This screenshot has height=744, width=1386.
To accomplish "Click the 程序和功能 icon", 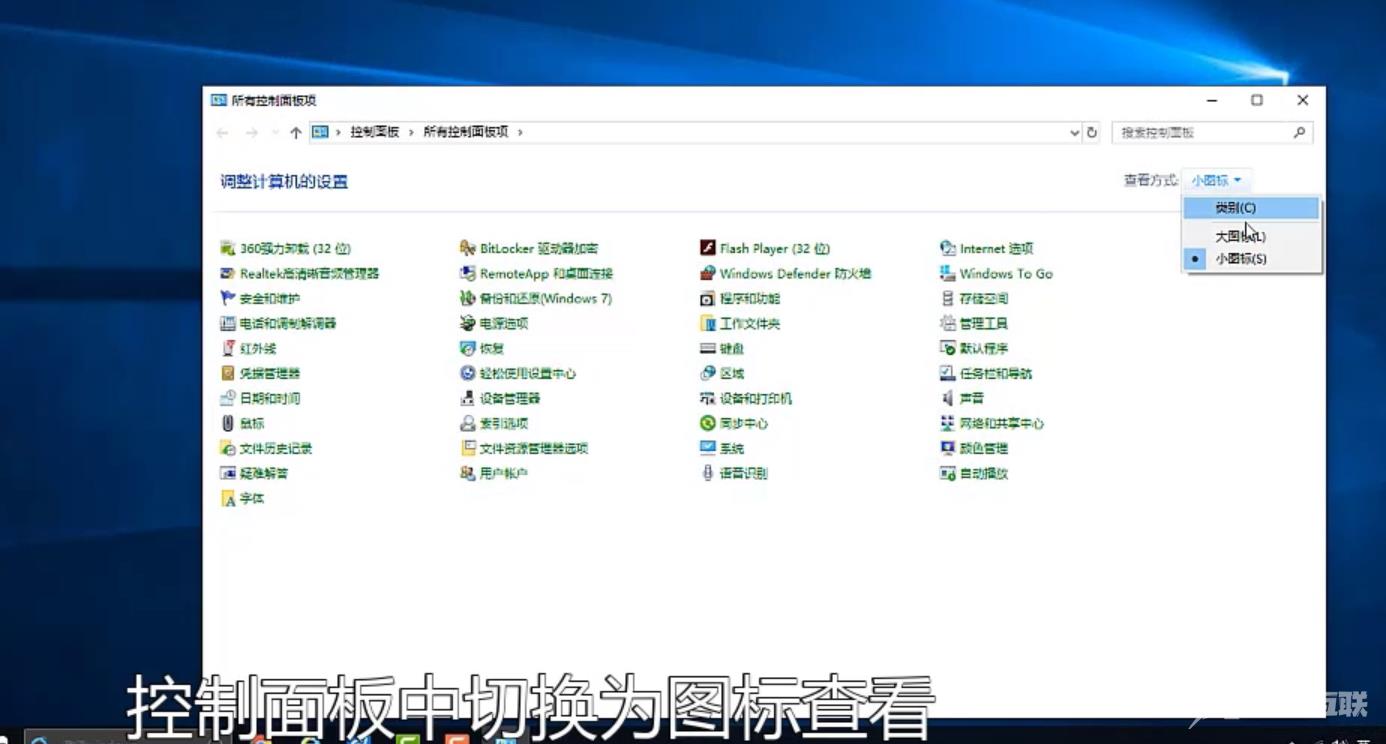I will pyautogui.click(x=707, y=298).
